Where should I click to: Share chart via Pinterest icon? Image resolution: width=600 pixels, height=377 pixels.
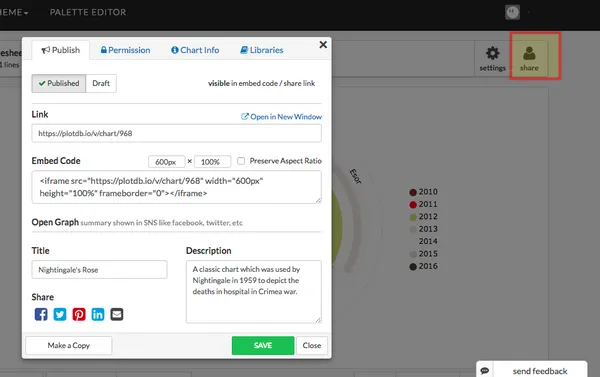79,314
